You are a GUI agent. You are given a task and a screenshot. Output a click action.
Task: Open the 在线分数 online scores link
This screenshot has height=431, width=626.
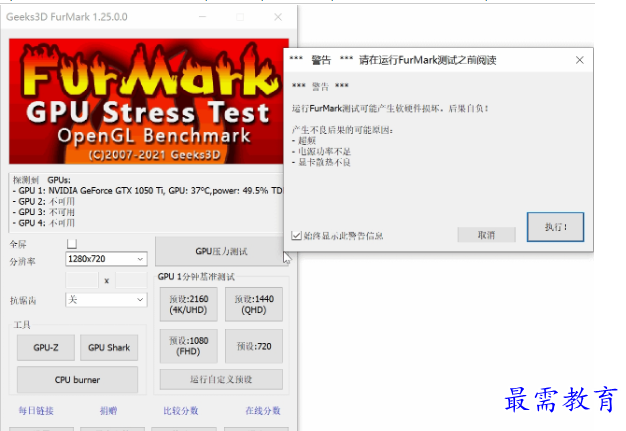[x=263, y=411]
